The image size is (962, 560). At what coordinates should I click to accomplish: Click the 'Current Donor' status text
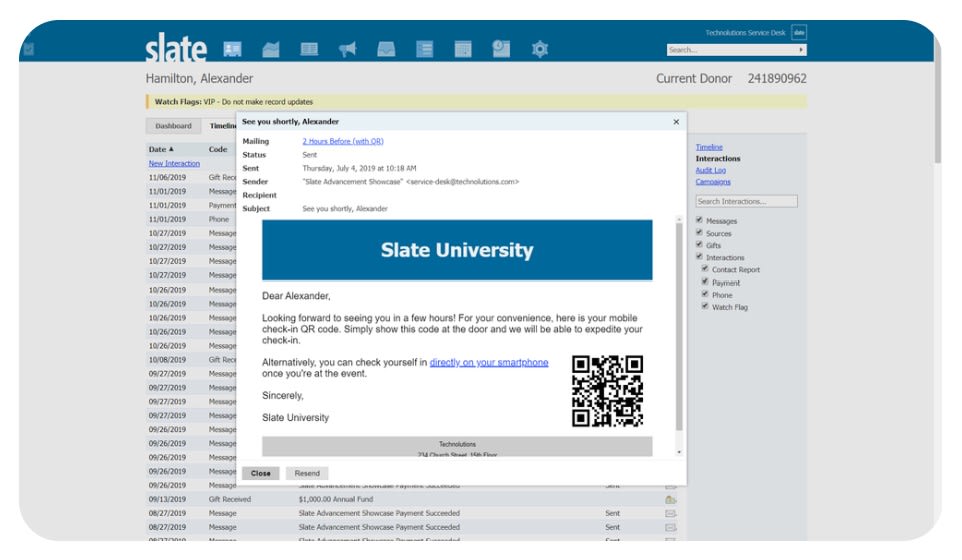pyautogui.click(x=694, y=79)
